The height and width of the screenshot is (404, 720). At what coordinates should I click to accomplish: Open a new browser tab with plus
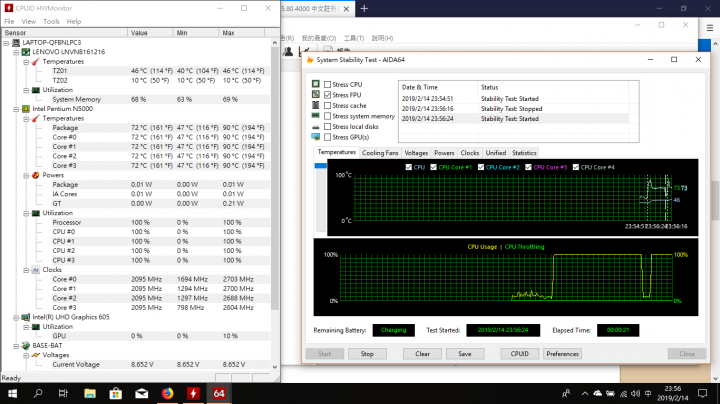(x=364, y=9)
